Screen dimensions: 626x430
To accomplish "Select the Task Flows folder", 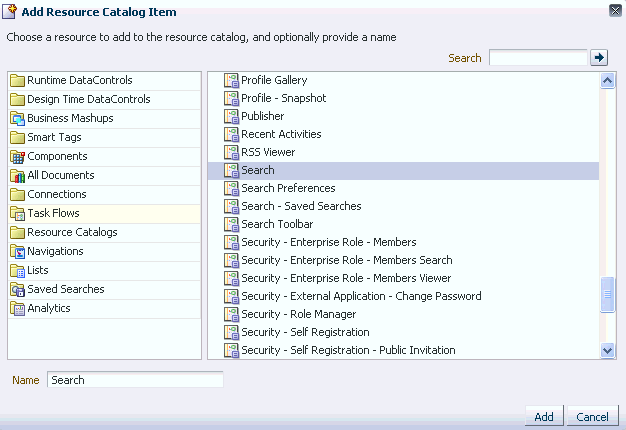I will (x=104, y=214).
